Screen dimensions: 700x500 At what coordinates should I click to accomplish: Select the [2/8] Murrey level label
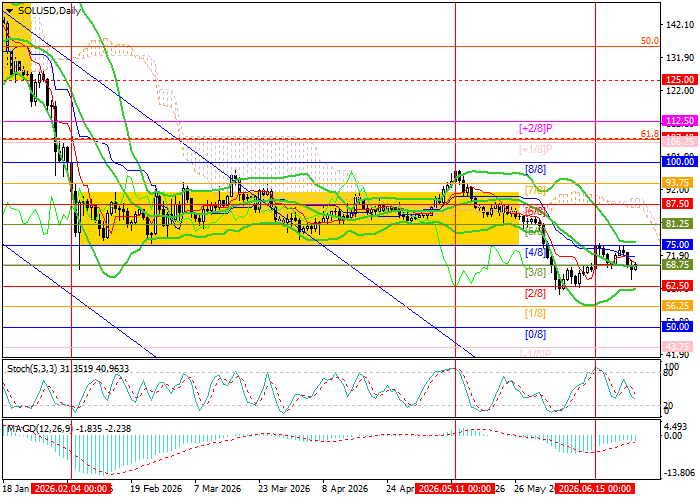point(535,293)
